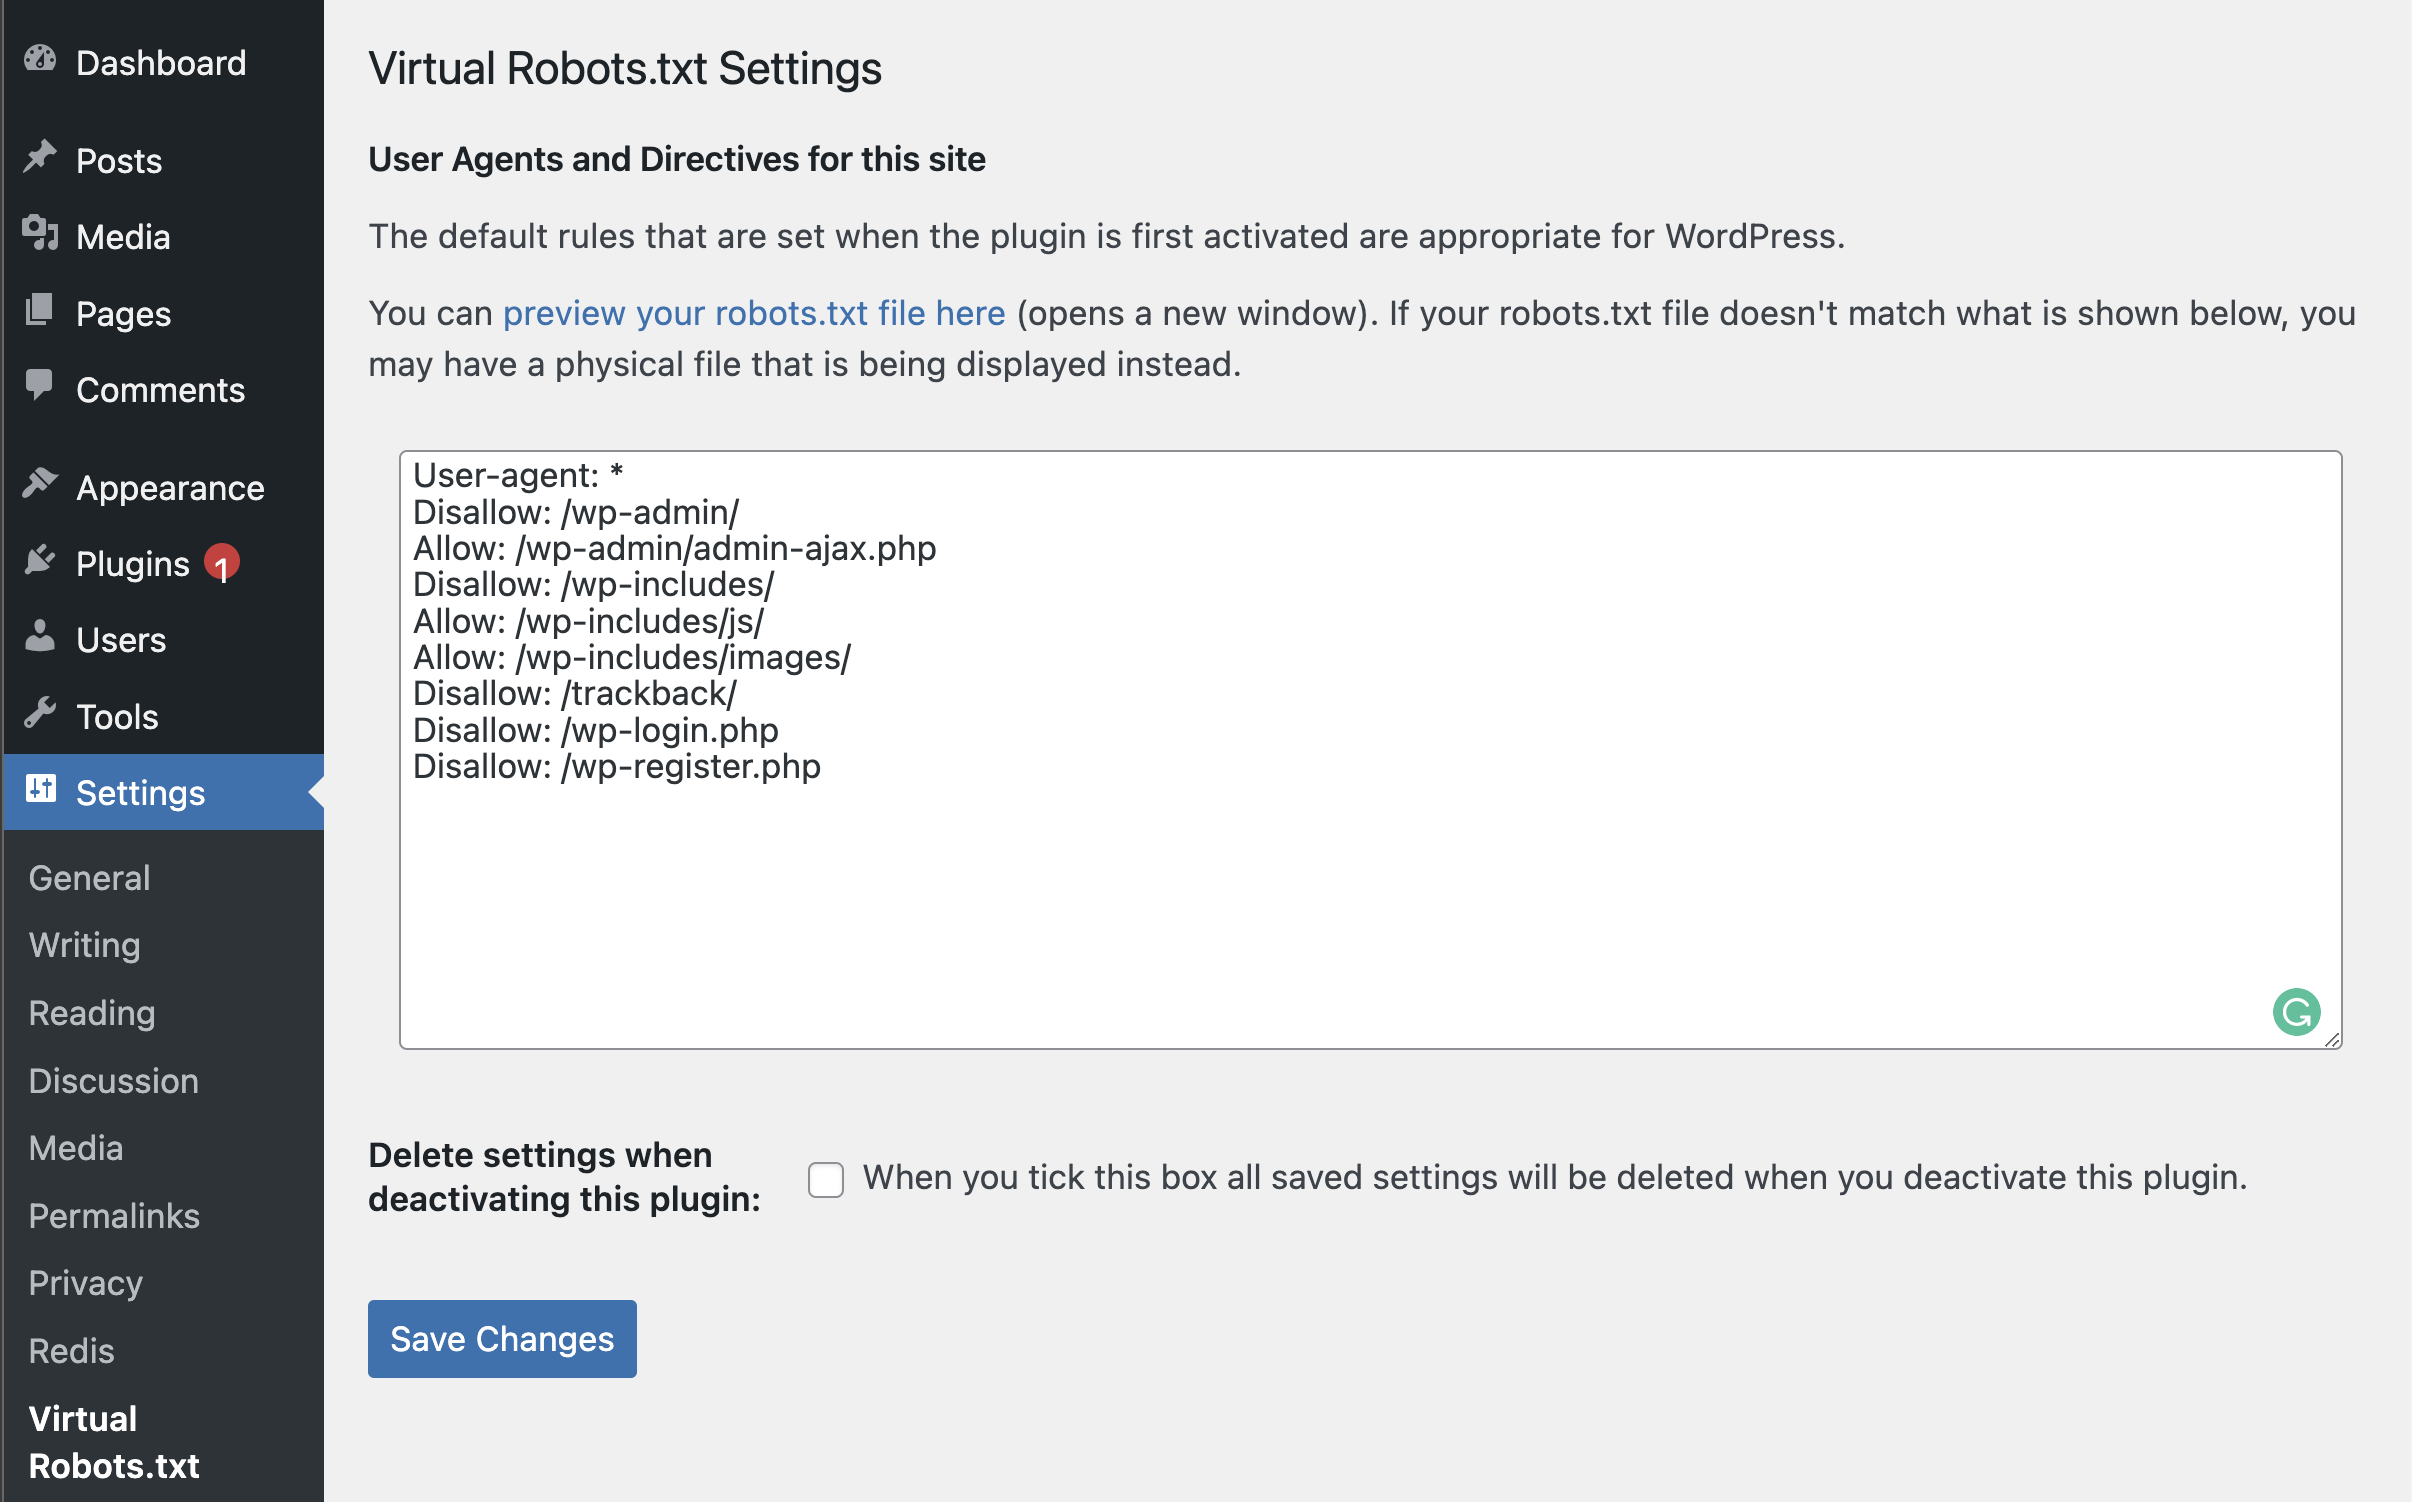Screen dimensions: 2412x1502
Task: Go to Reading settings submenu
Action: pos(92,1013)
